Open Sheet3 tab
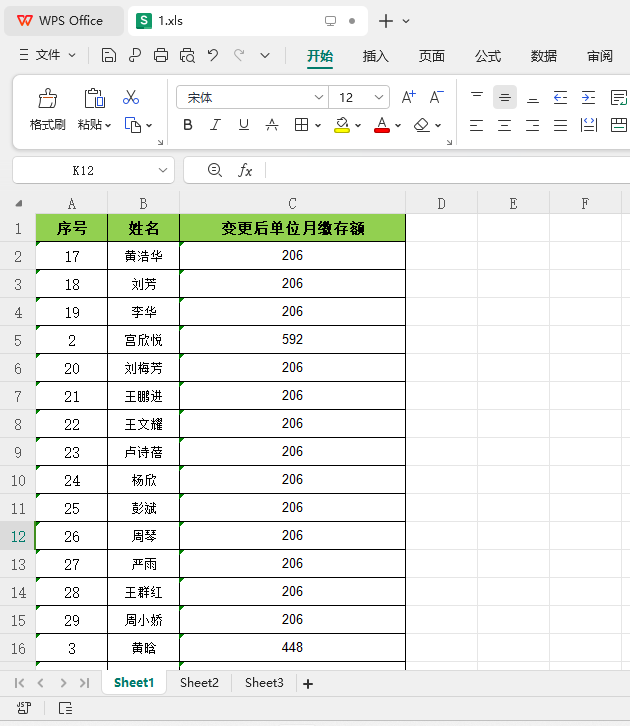Image resolution: width=630 pixels, height=726 pixels. (x=264, y=682)
